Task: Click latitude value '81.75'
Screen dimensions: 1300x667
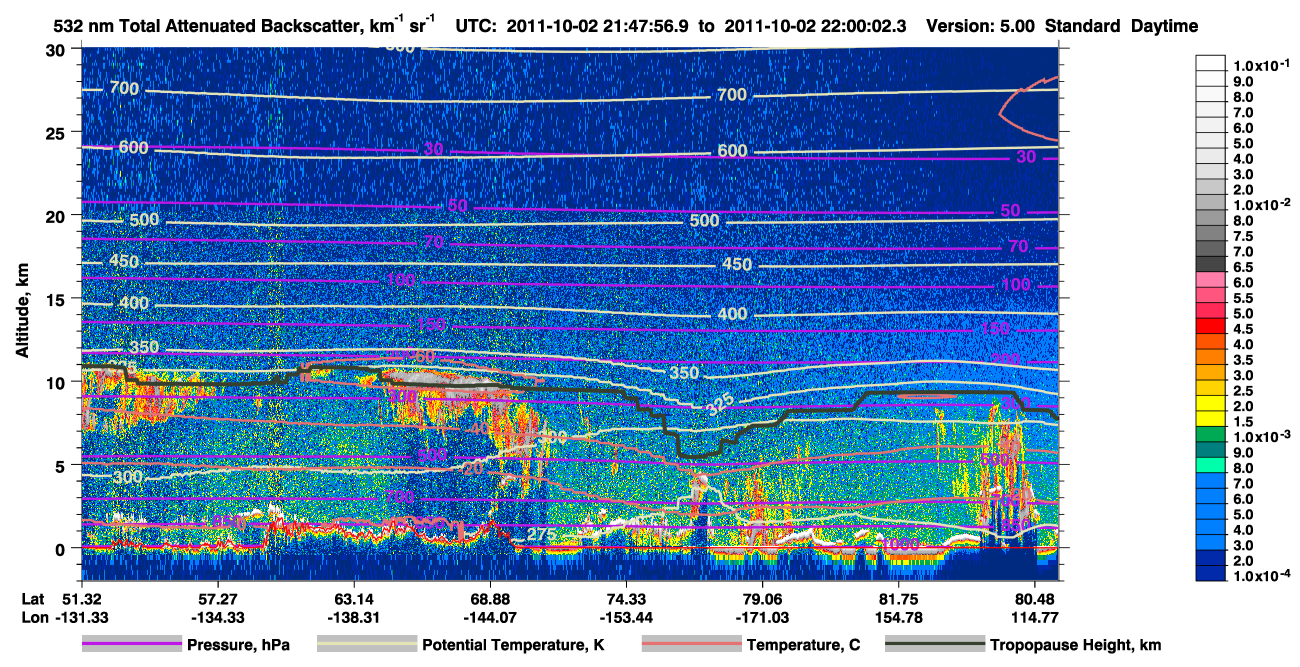Action: coord(898,599)
